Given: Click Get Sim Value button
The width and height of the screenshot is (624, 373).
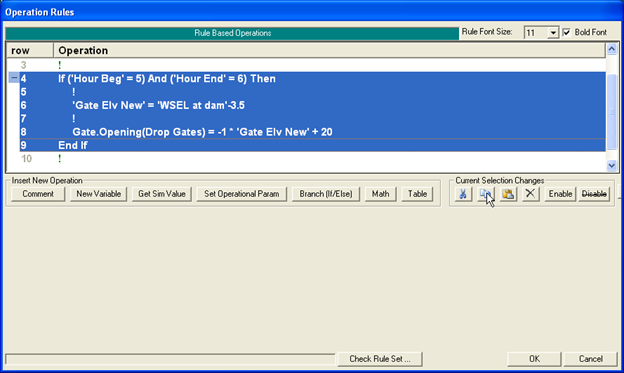Looking at the screenshot, I should click(162, 194).
